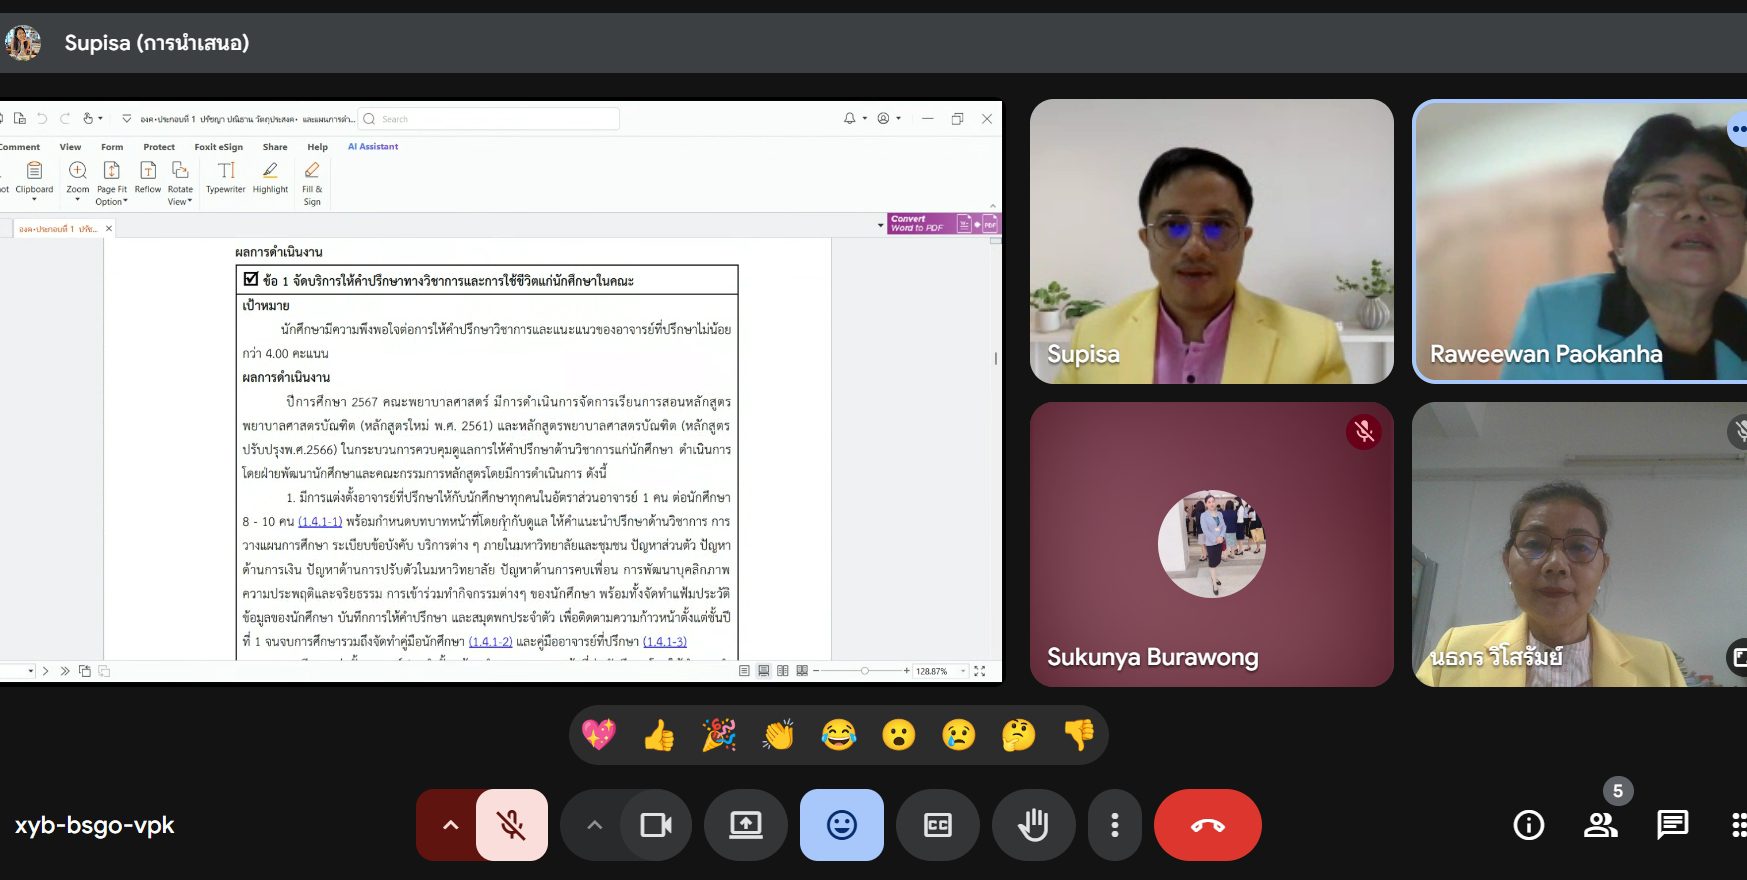1747x880 pixels.
Task: Open the Protect ribbon tab
Action: tap(159, 147)
